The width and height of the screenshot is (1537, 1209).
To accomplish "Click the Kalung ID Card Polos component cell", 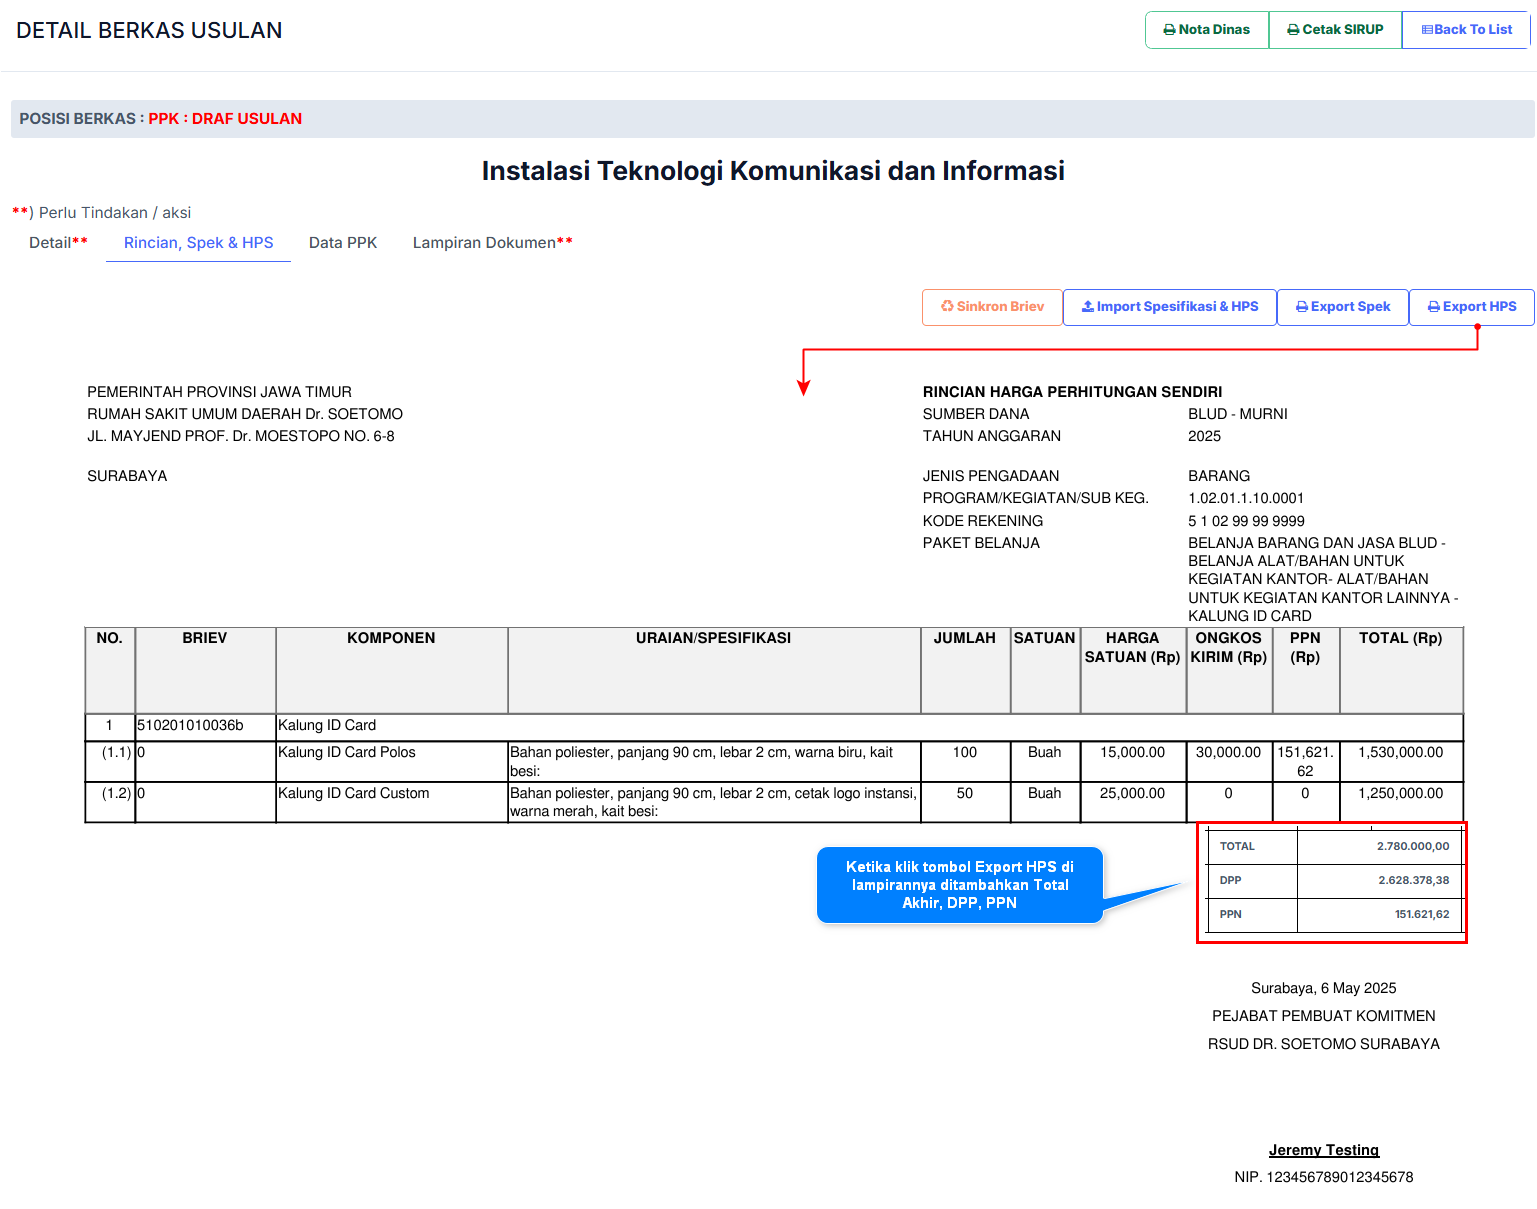I will pyautogui.click(x=346, y=753).
